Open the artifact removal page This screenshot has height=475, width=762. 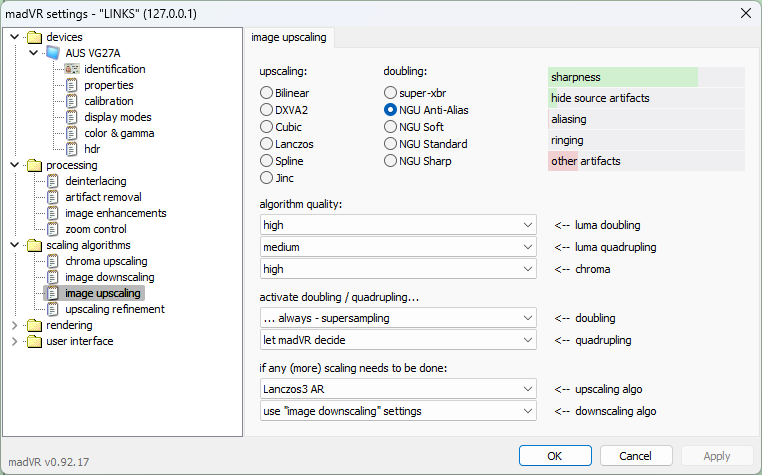click(x=104, y=197)
